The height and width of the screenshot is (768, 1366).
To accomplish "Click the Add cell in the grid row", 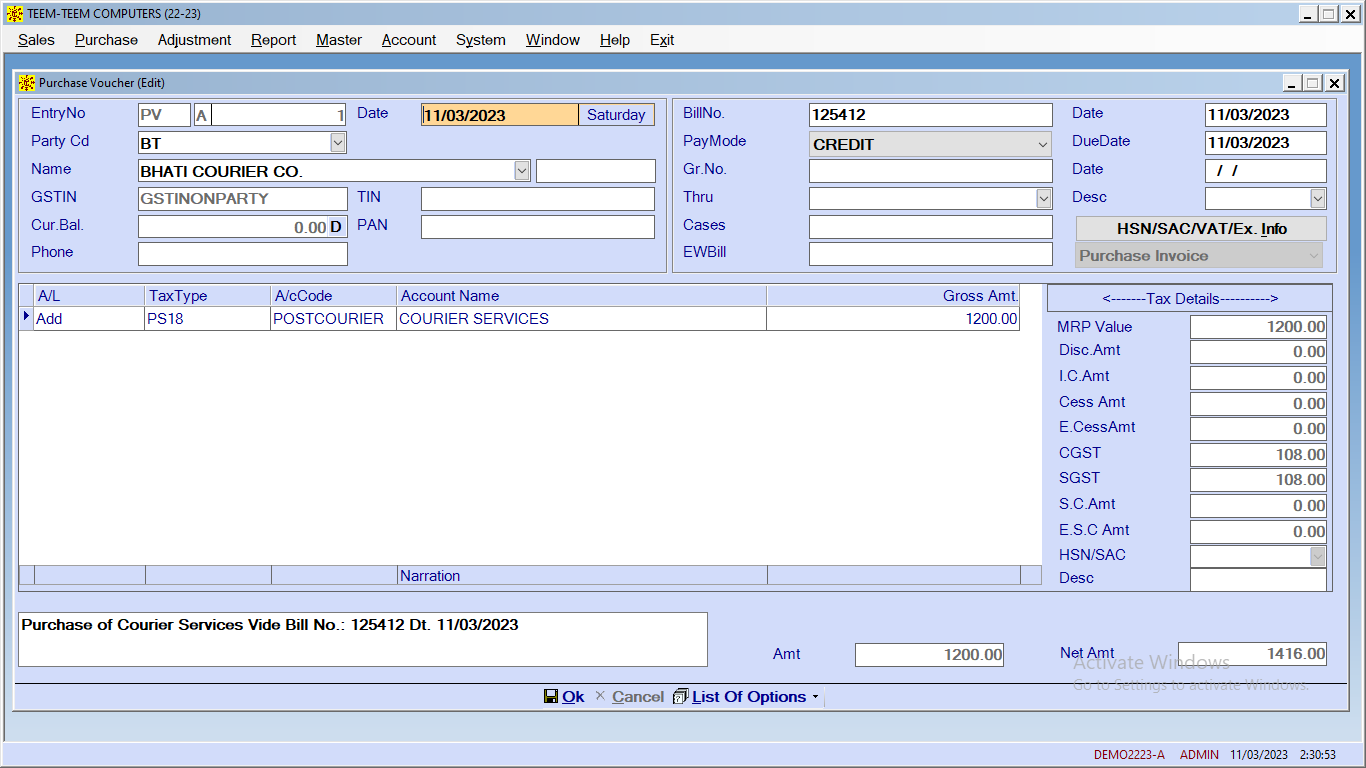I will click(89, 319).
